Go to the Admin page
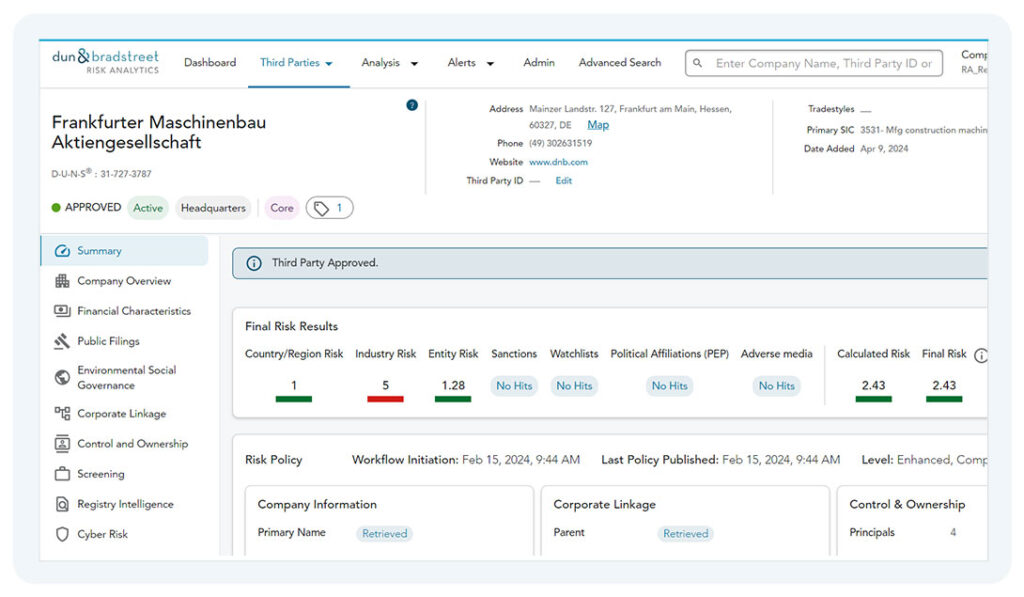Viewport: 1024px width, 597px height. point(539,63)
